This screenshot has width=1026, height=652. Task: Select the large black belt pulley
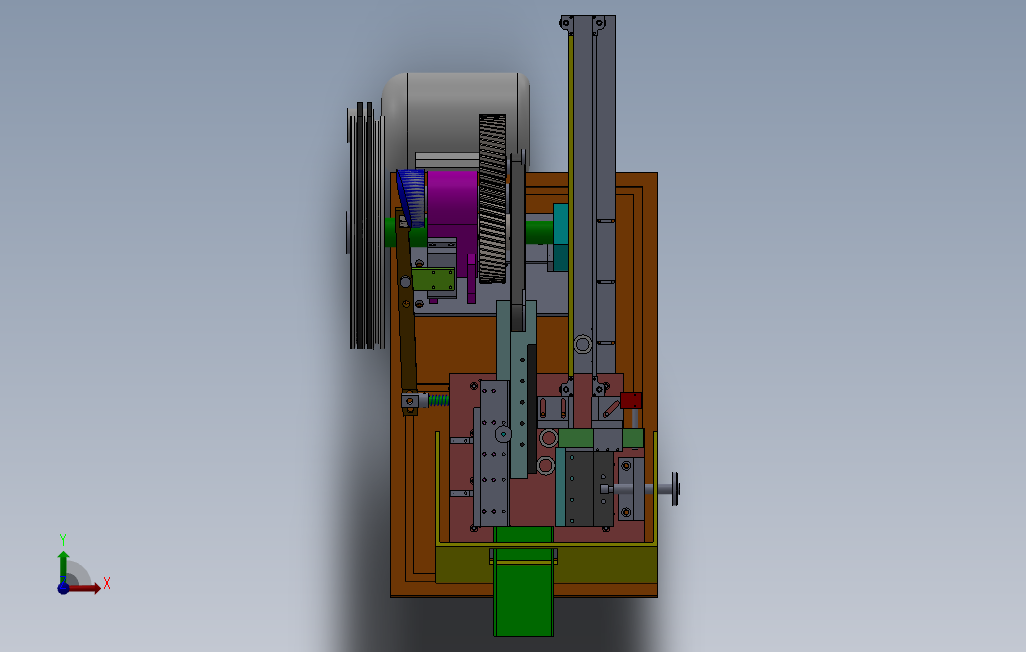pyautogui.click(x=365, y=225)
